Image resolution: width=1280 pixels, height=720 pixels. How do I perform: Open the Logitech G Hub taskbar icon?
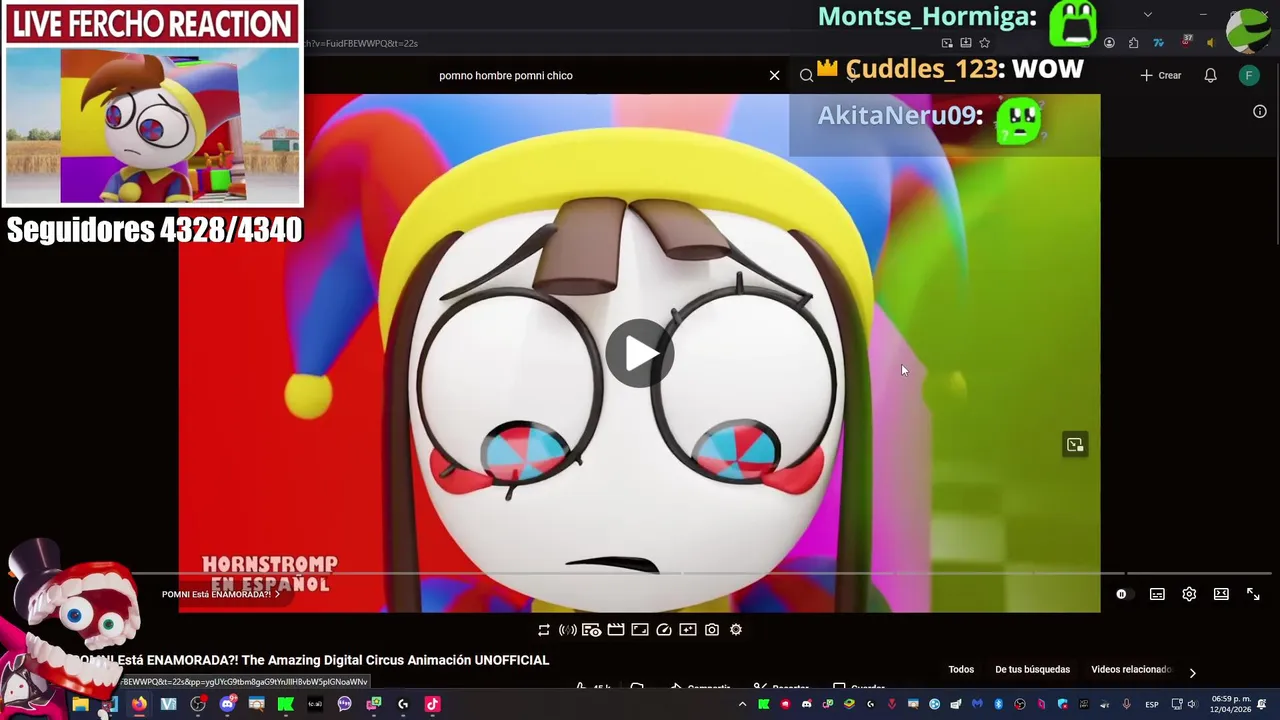point(403,705)
